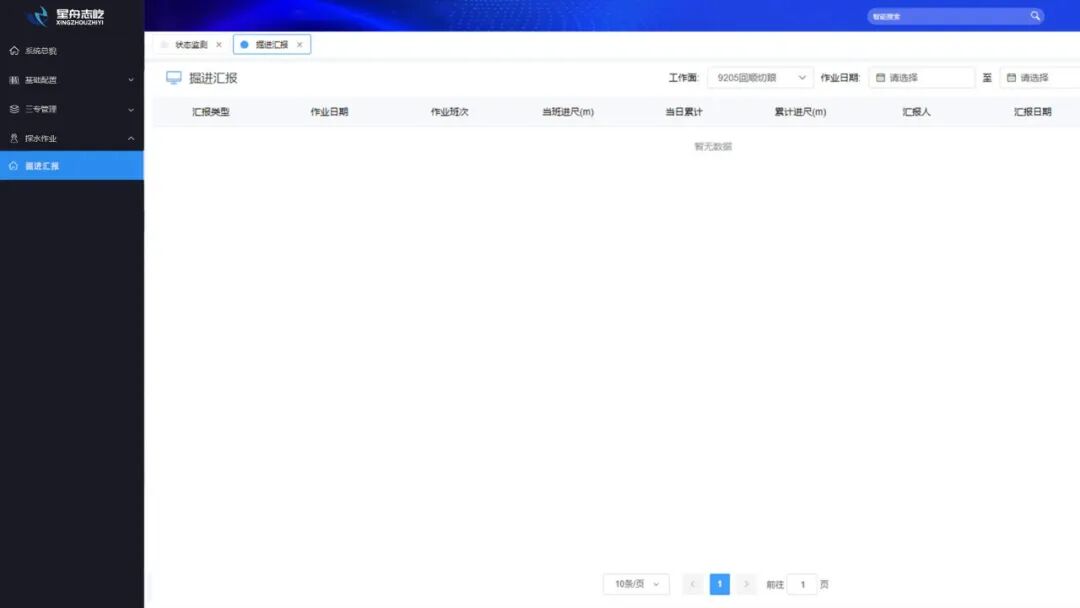Click the next page arrow

(x=746, y=583)
